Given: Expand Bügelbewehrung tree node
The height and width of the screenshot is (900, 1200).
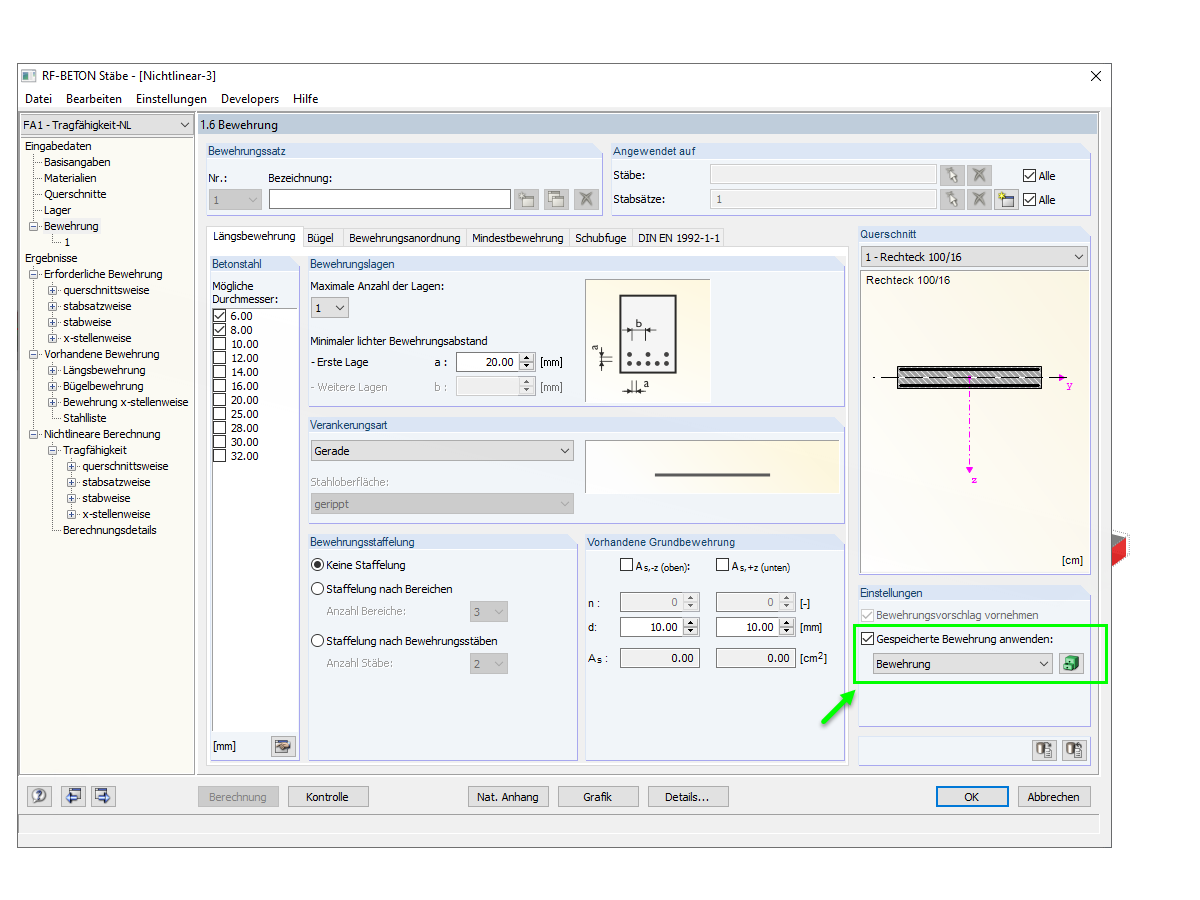Looking at the screenshot, I should [x=53, y=387].
